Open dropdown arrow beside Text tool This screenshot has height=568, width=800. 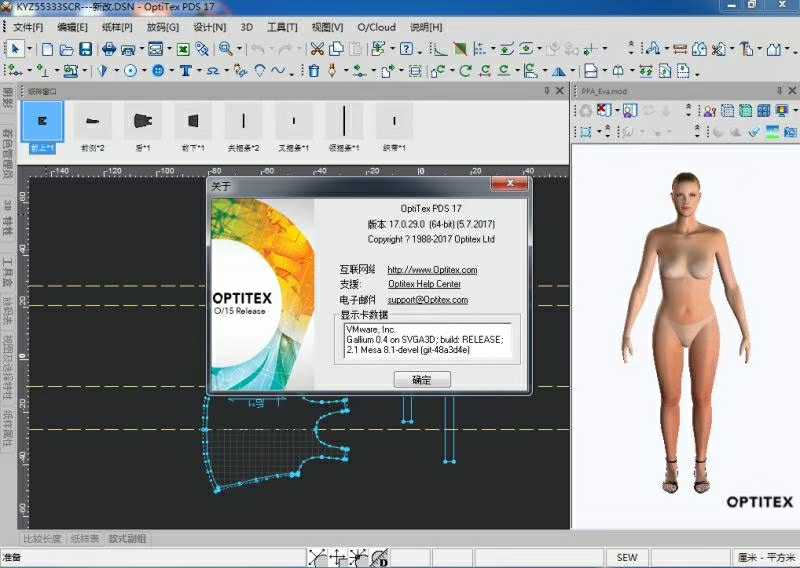199,71
